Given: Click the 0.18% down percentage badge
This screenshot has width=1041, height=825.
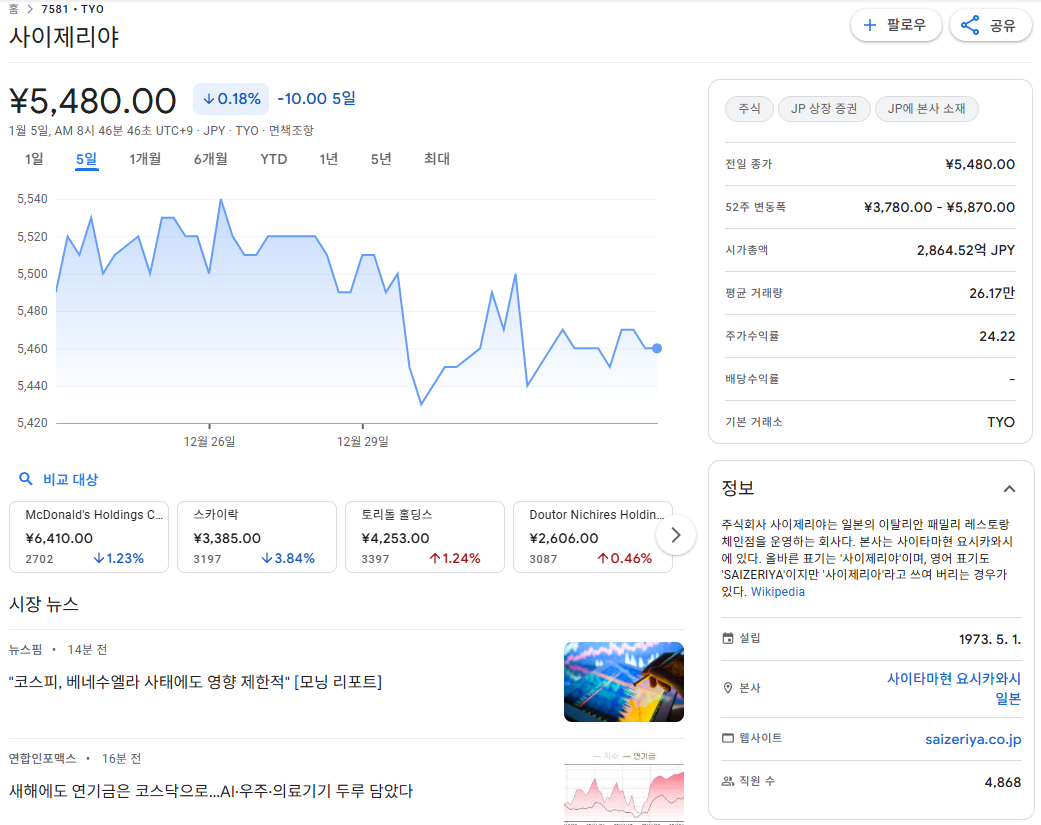Looking at the screenshot, I should tap(231, 99).
